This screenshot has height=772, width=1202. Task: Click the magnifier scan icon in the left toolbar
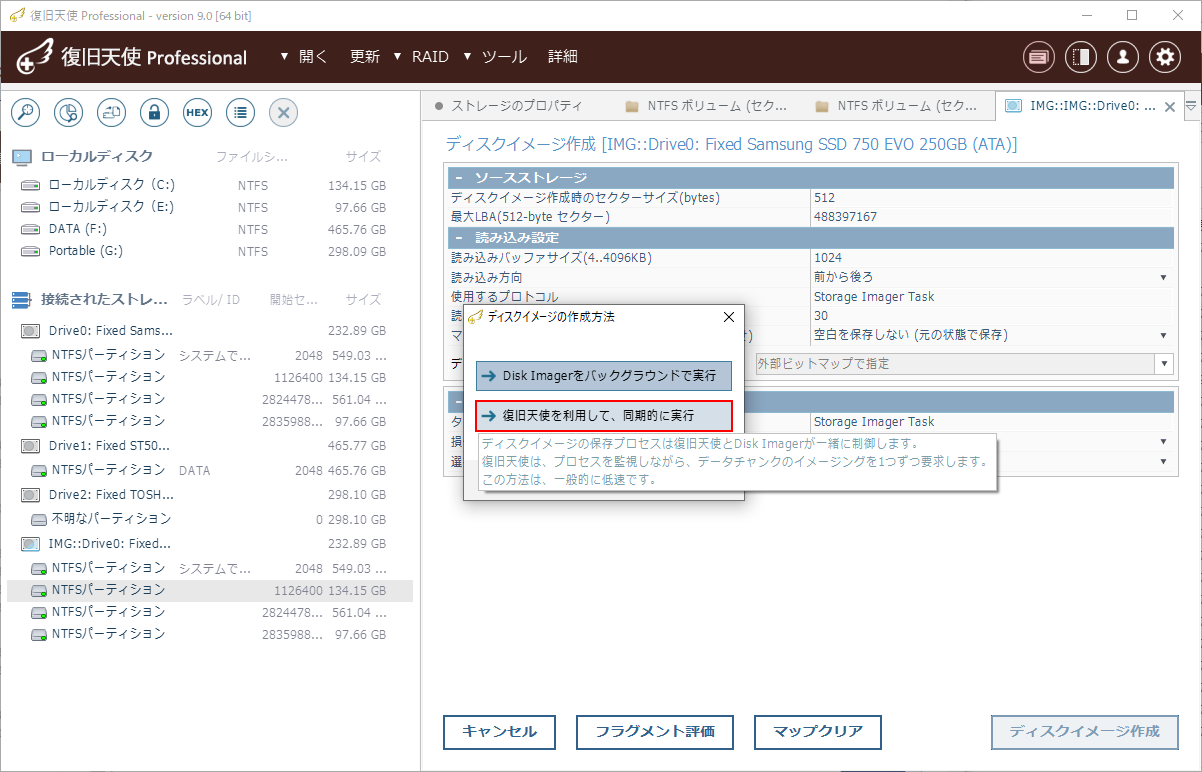tap(25, 113)
